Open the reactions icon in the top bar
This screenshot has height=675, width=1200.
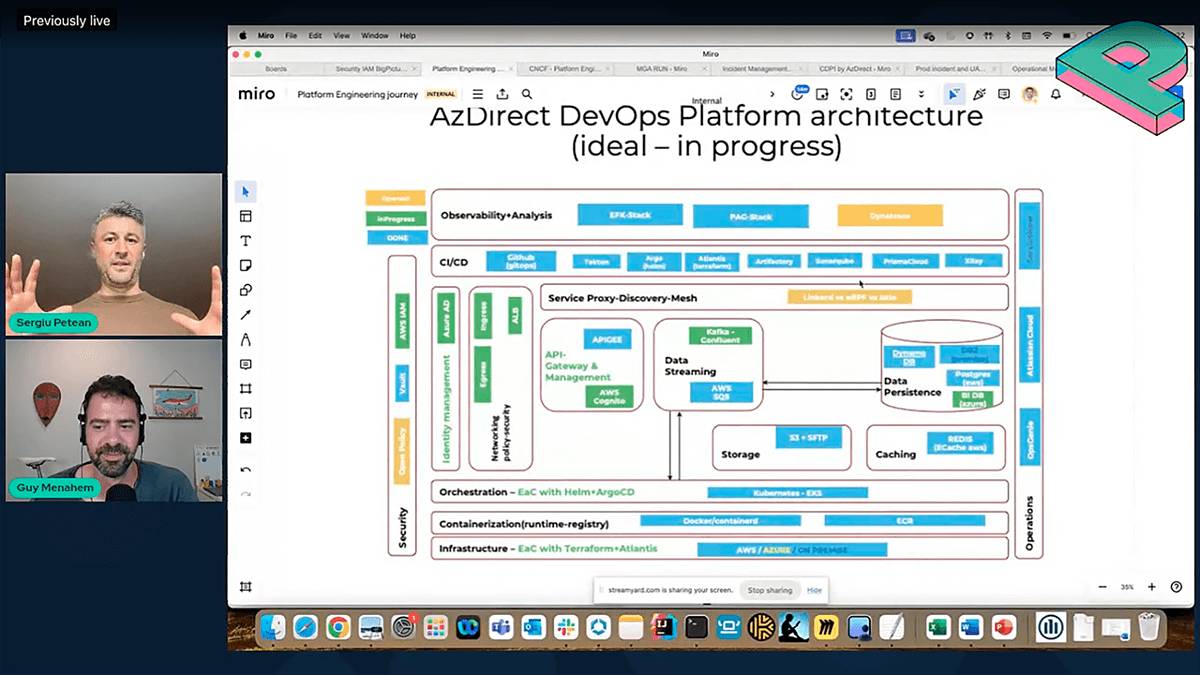pyautogui.click(x=979, y=94)
